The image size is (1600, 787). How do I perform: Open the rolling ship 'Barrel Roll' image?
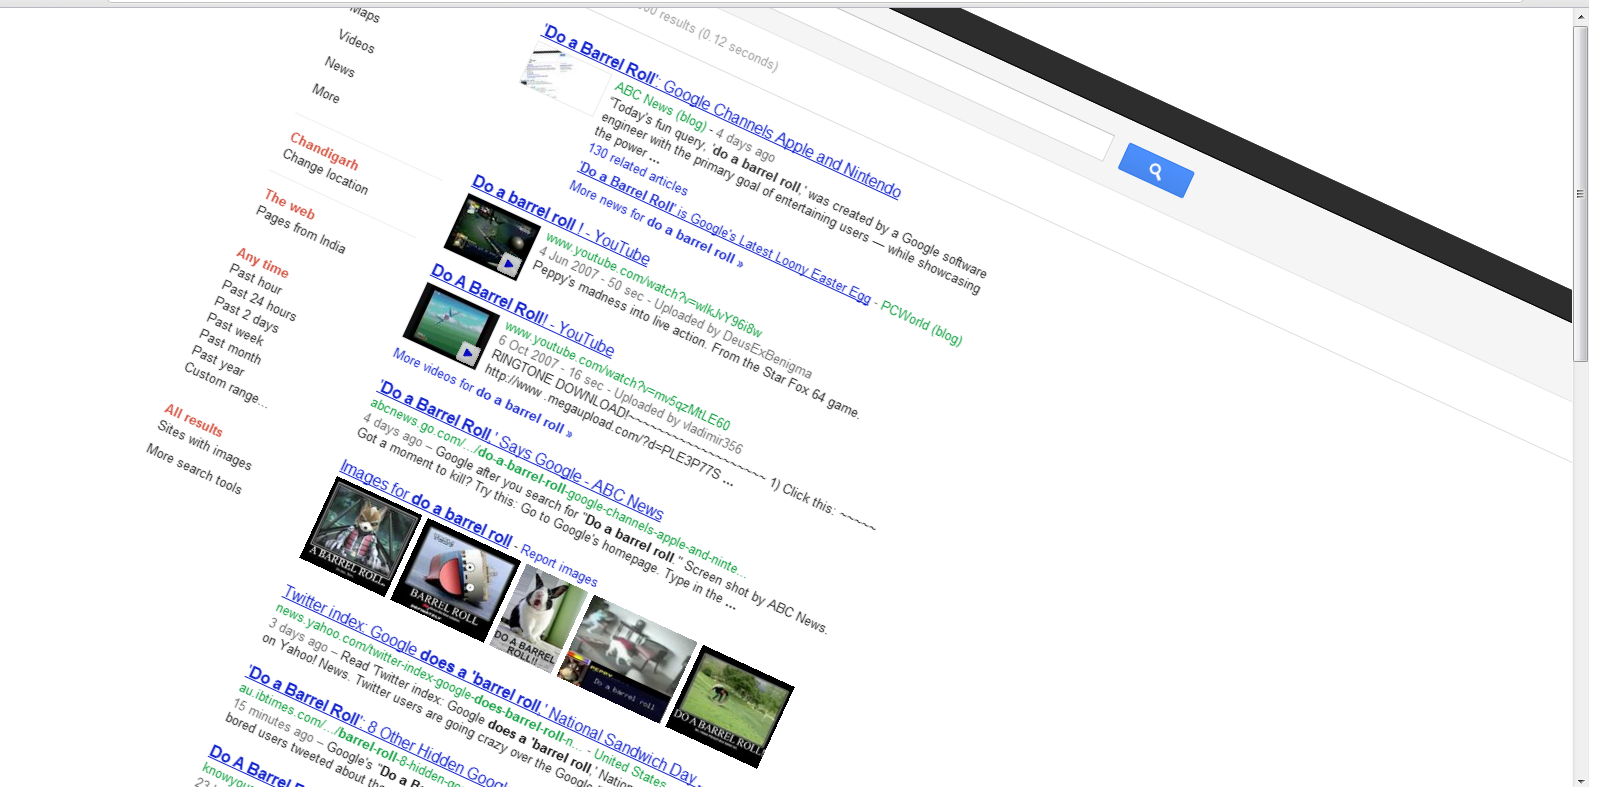pos(454,581)
